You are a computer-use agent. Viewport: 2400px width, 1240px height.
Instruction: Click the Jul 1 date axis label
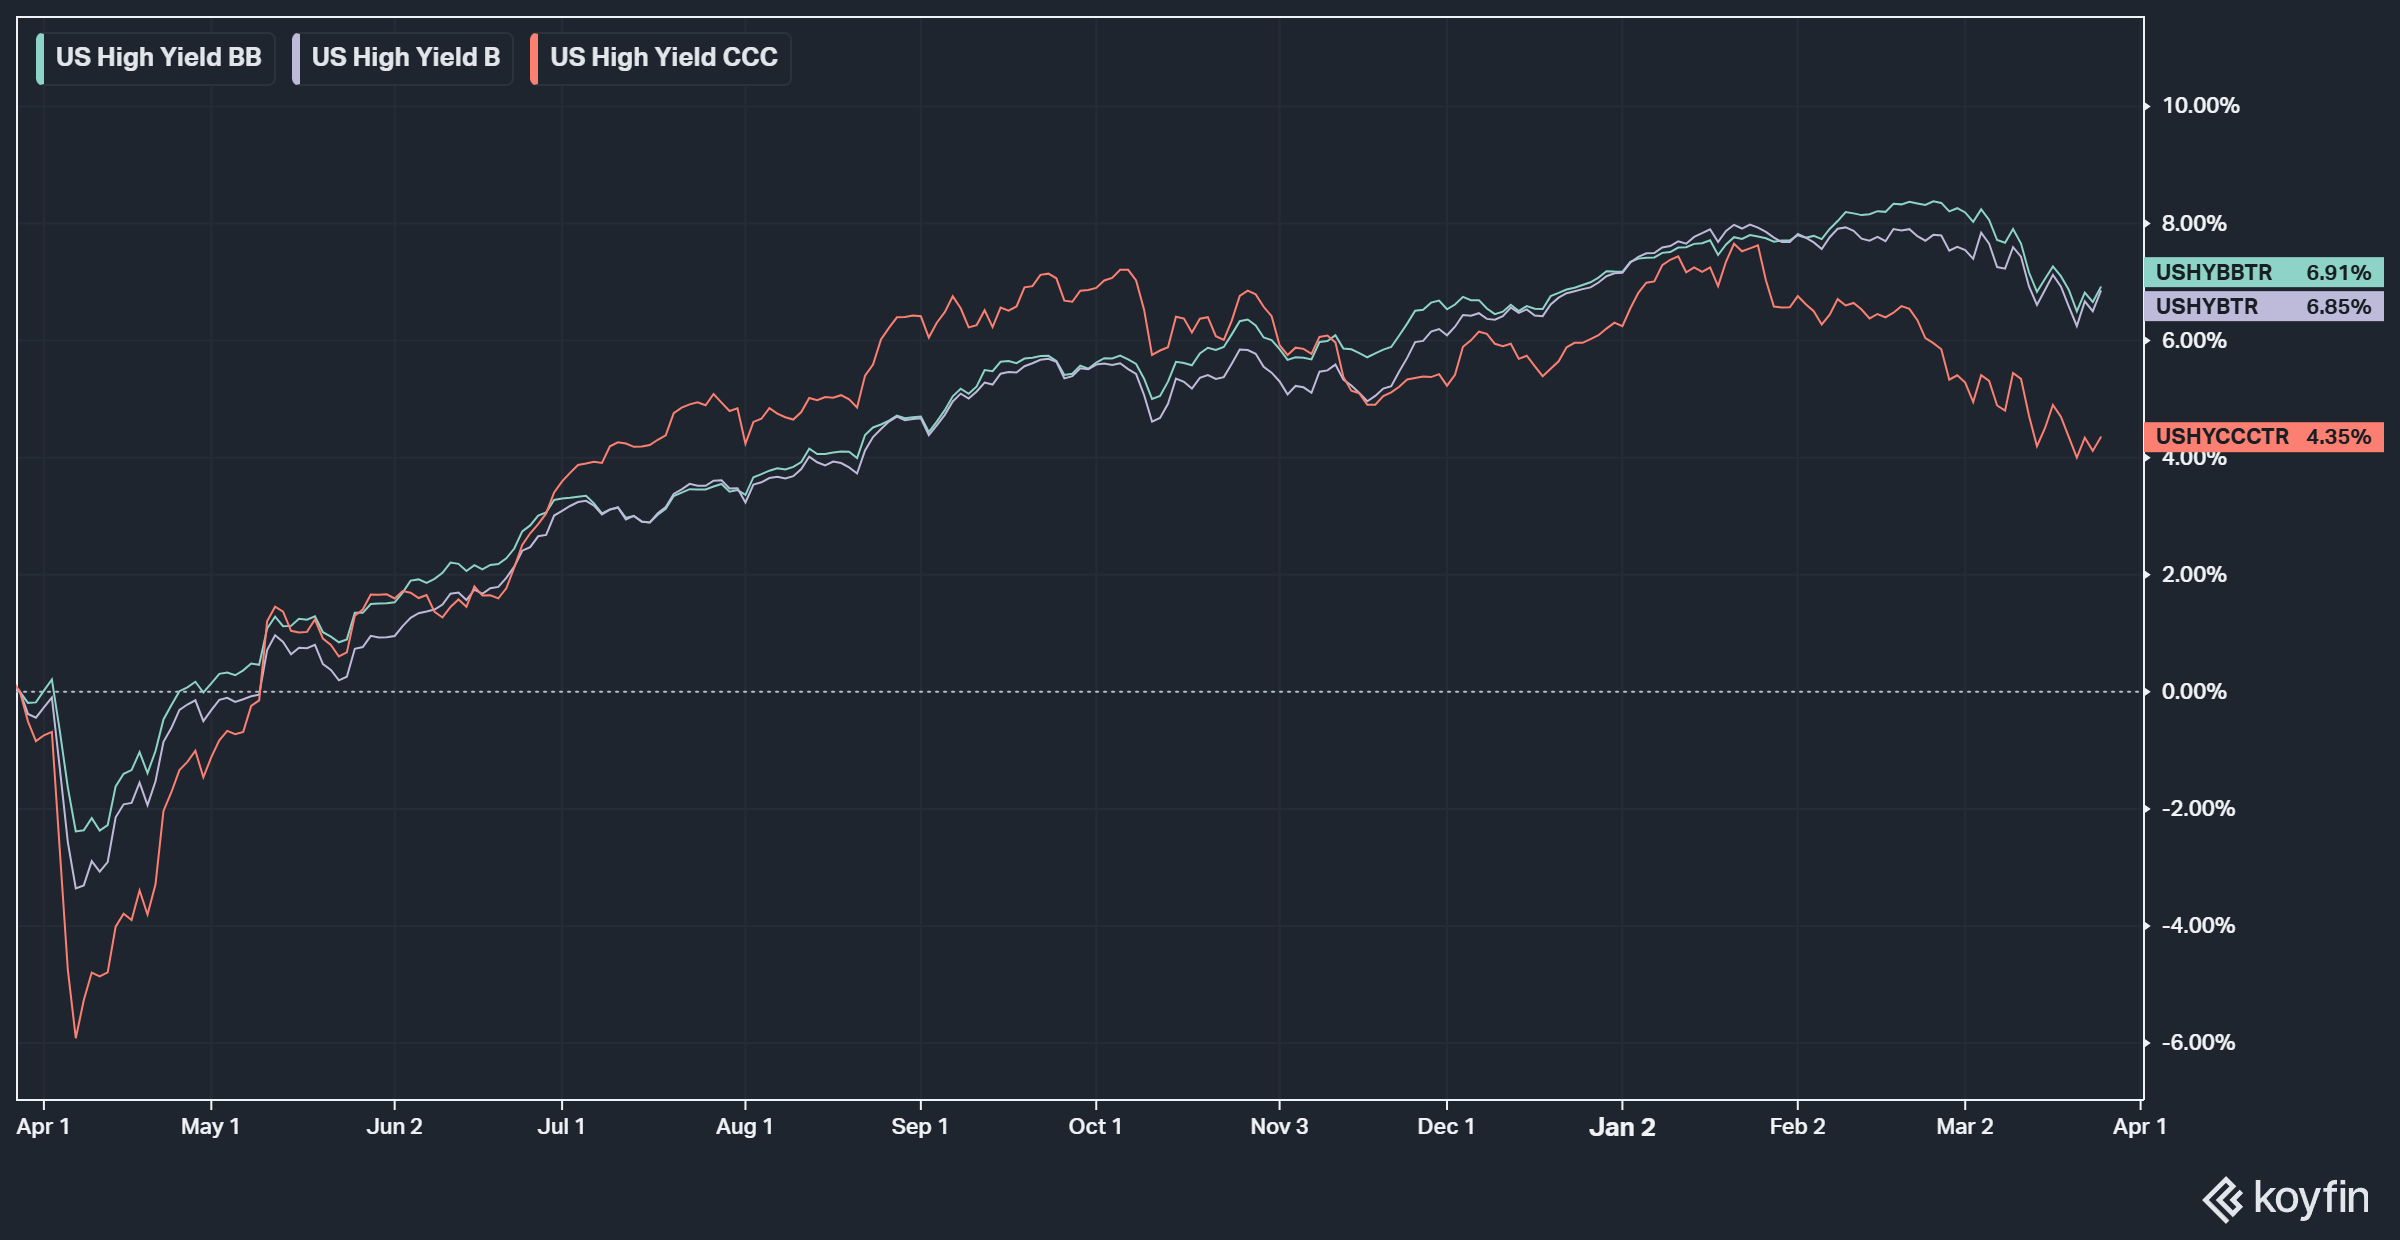click(x=561, y=1126)
